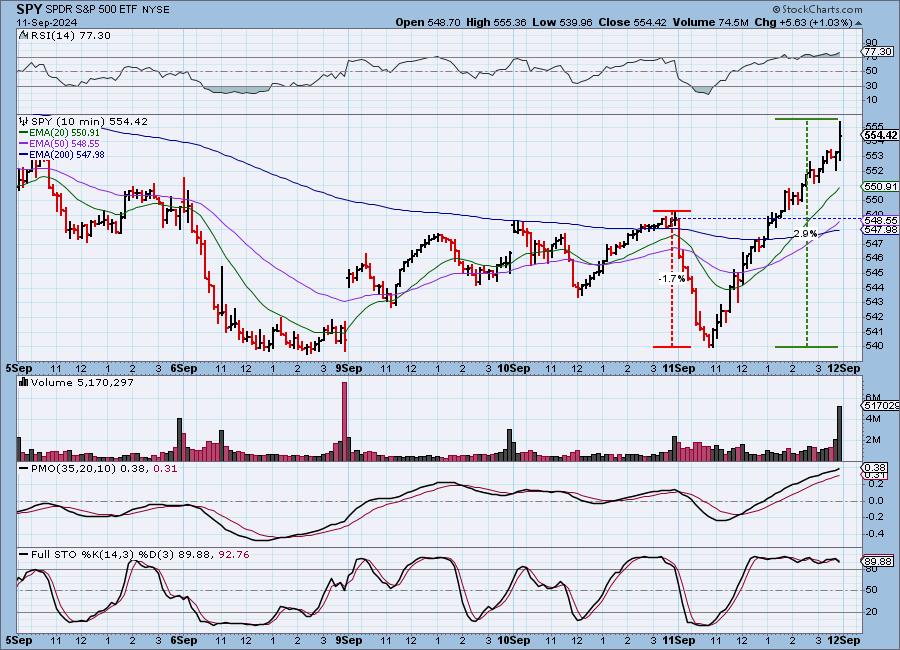This screenshot has height=650, width=900.
Task: Click the 548.55 EMA tag on right axis
Action: [x=880, y=220]
